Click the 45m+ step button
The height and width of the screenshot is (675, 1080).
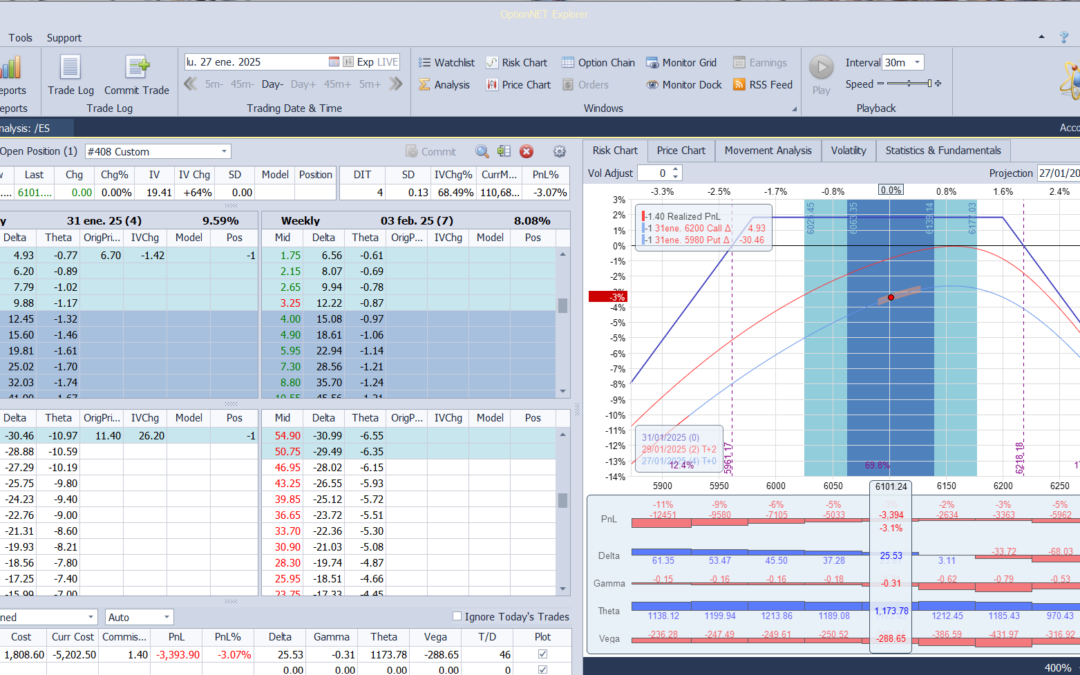(338, 84)
